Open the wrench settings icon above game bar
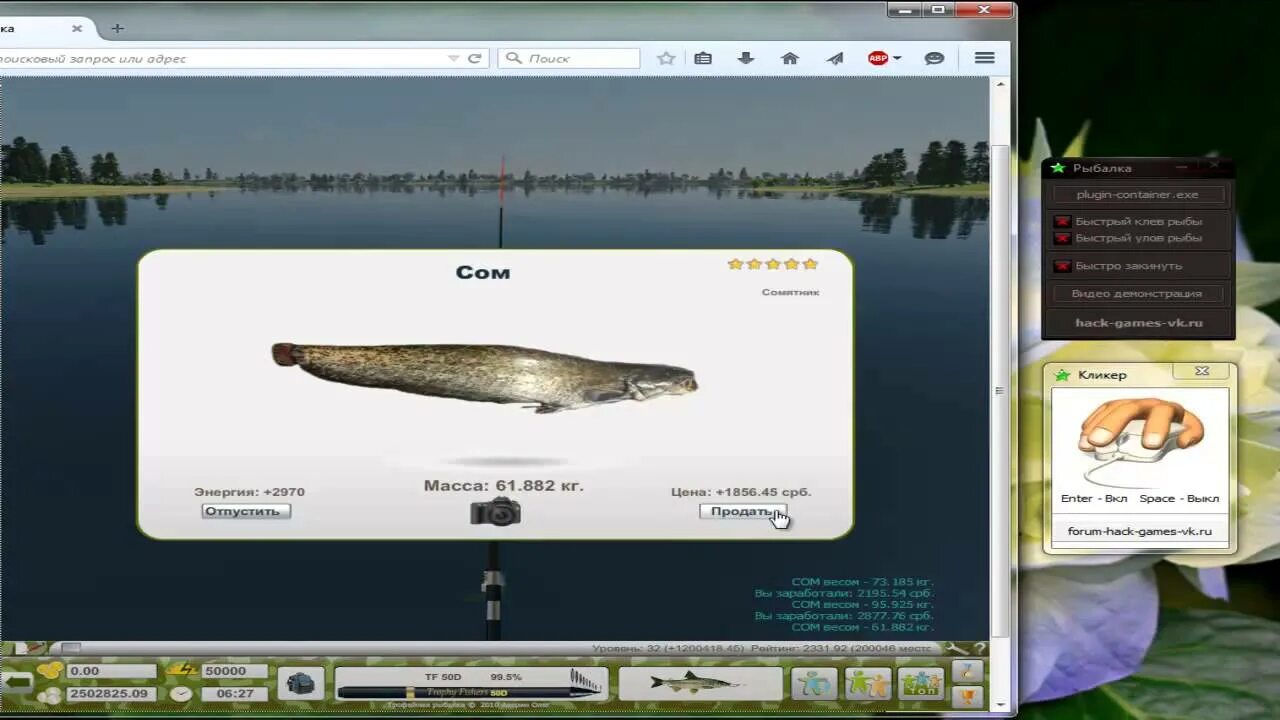This screenshot has height=720, width=1280. (957, 649)
